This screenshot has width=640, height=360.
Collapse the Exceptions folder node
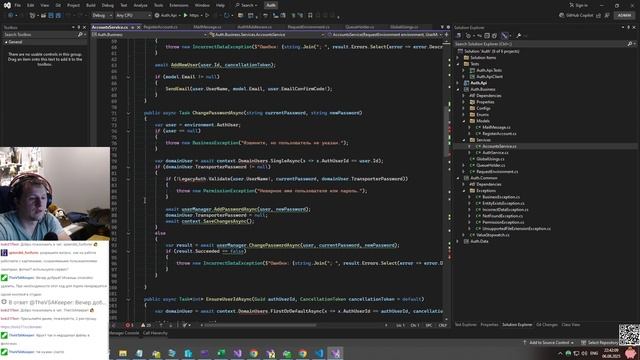pos(464,191)
